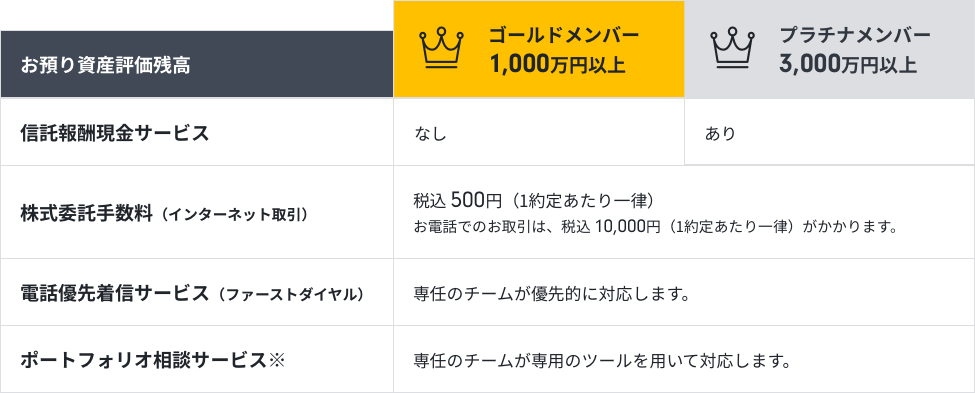Select the ゴールドメンバー header title

(564, 35)
